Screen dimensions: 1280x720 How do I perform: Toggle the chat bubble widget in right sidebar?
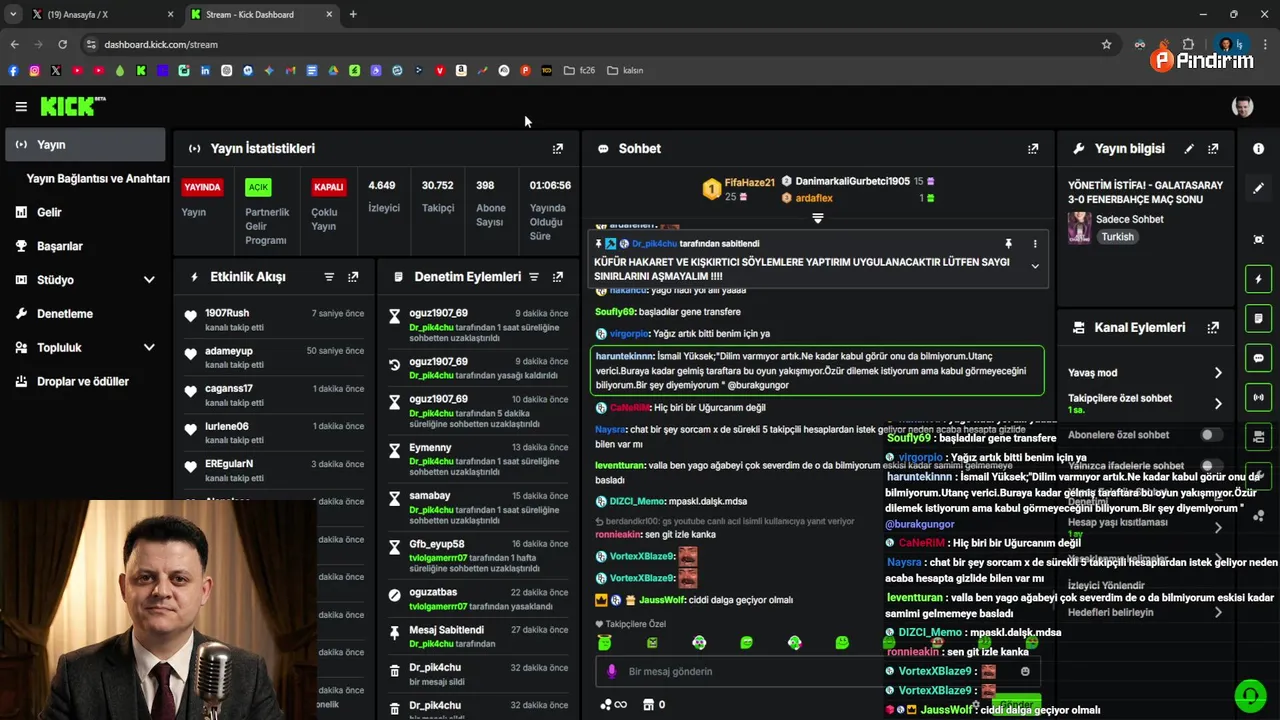(x=1258, y=358)
